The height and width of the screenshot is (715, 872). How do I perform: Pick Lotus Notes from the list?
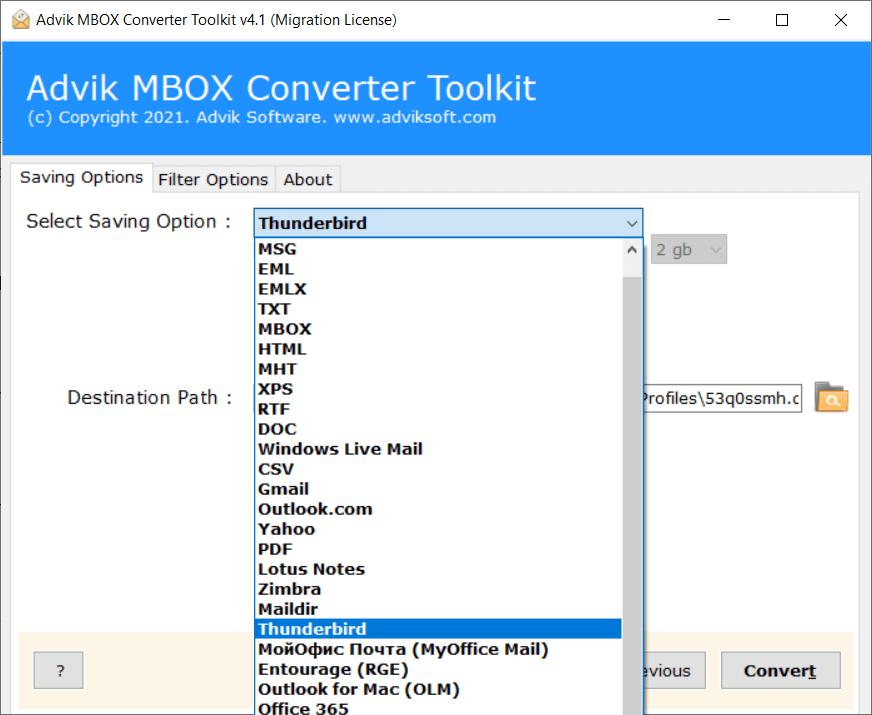(438, 569)
